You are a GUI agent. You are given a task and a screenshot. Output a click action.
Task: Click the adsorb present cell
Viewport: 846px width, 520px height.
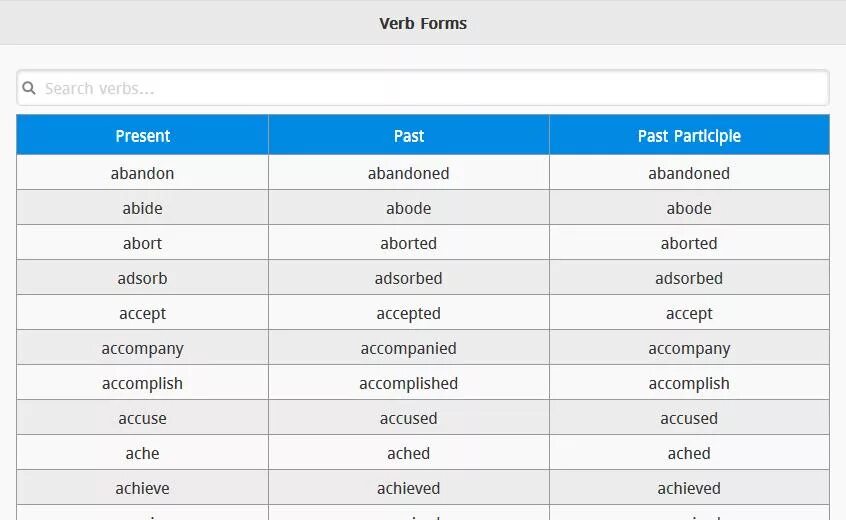(x=142, y=278)
